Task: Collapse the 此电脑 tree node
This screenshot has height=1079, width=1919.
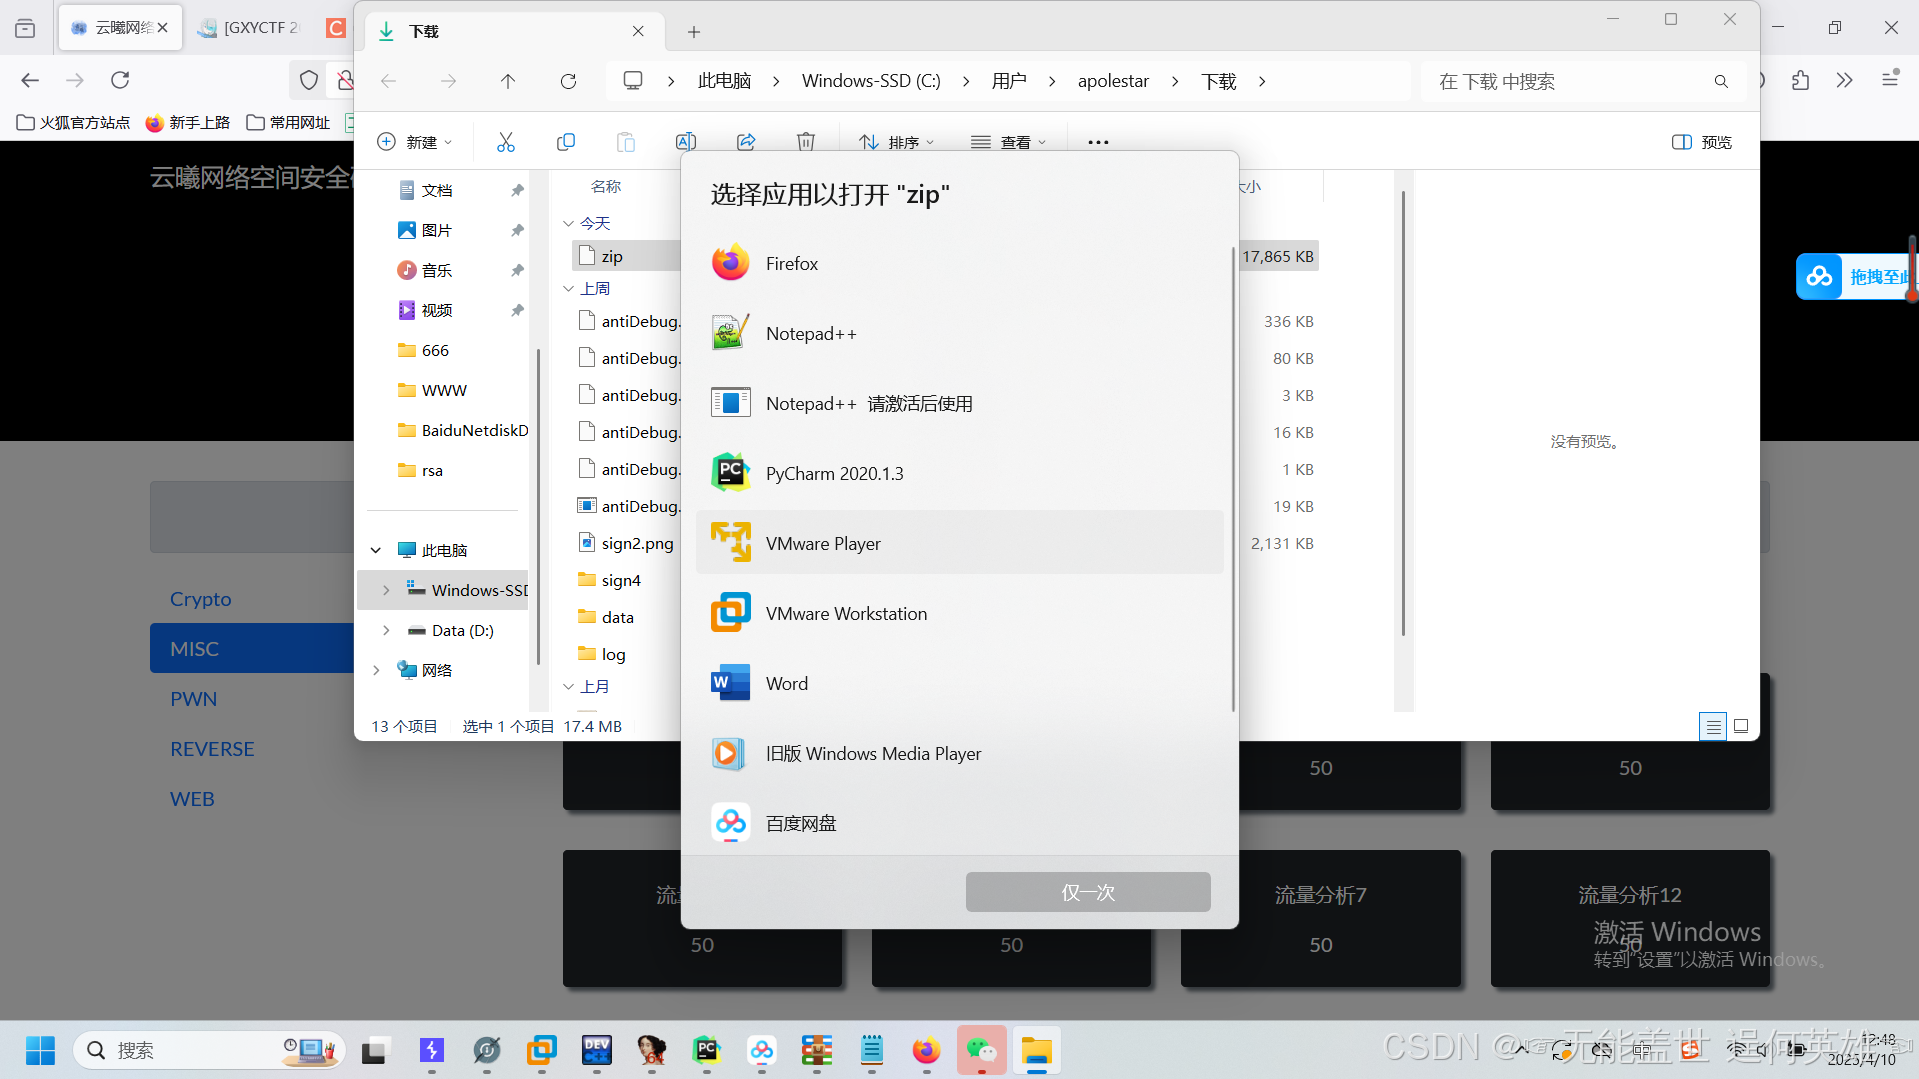Action: (376, 550)
